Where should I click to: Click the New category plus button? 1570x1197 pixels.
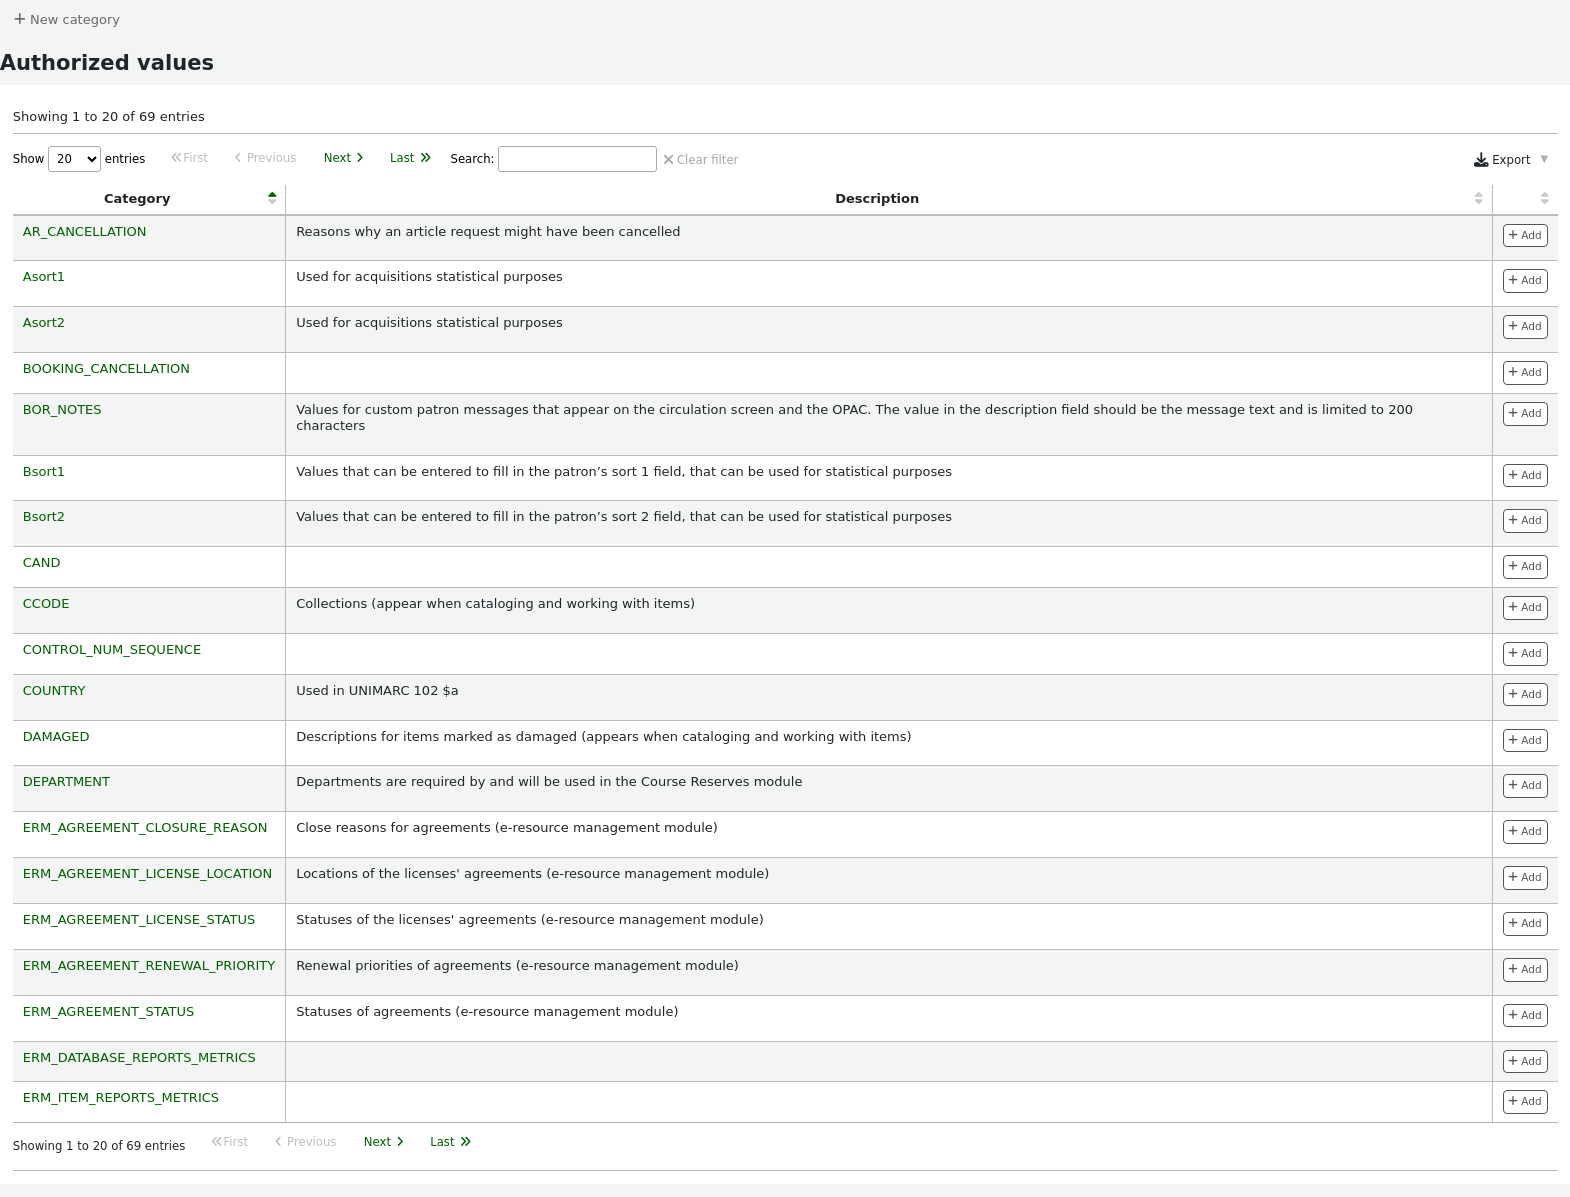click(x=66, y=19)
